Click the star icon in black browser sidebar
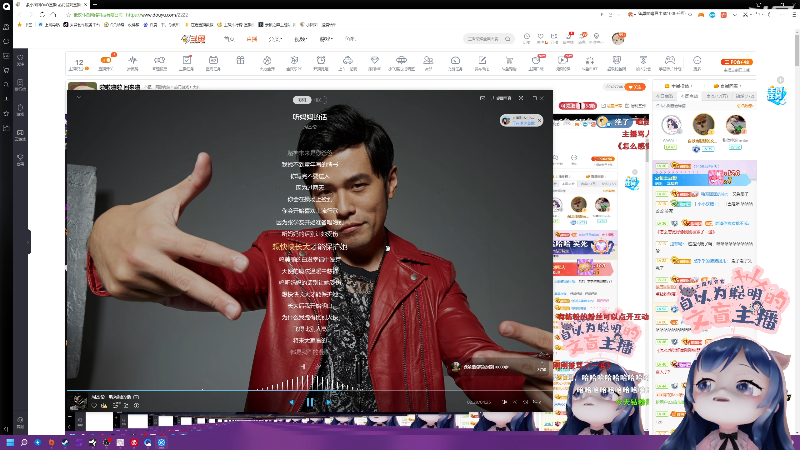Viewport: 800px width, 450px height. [x=6, y=113]
